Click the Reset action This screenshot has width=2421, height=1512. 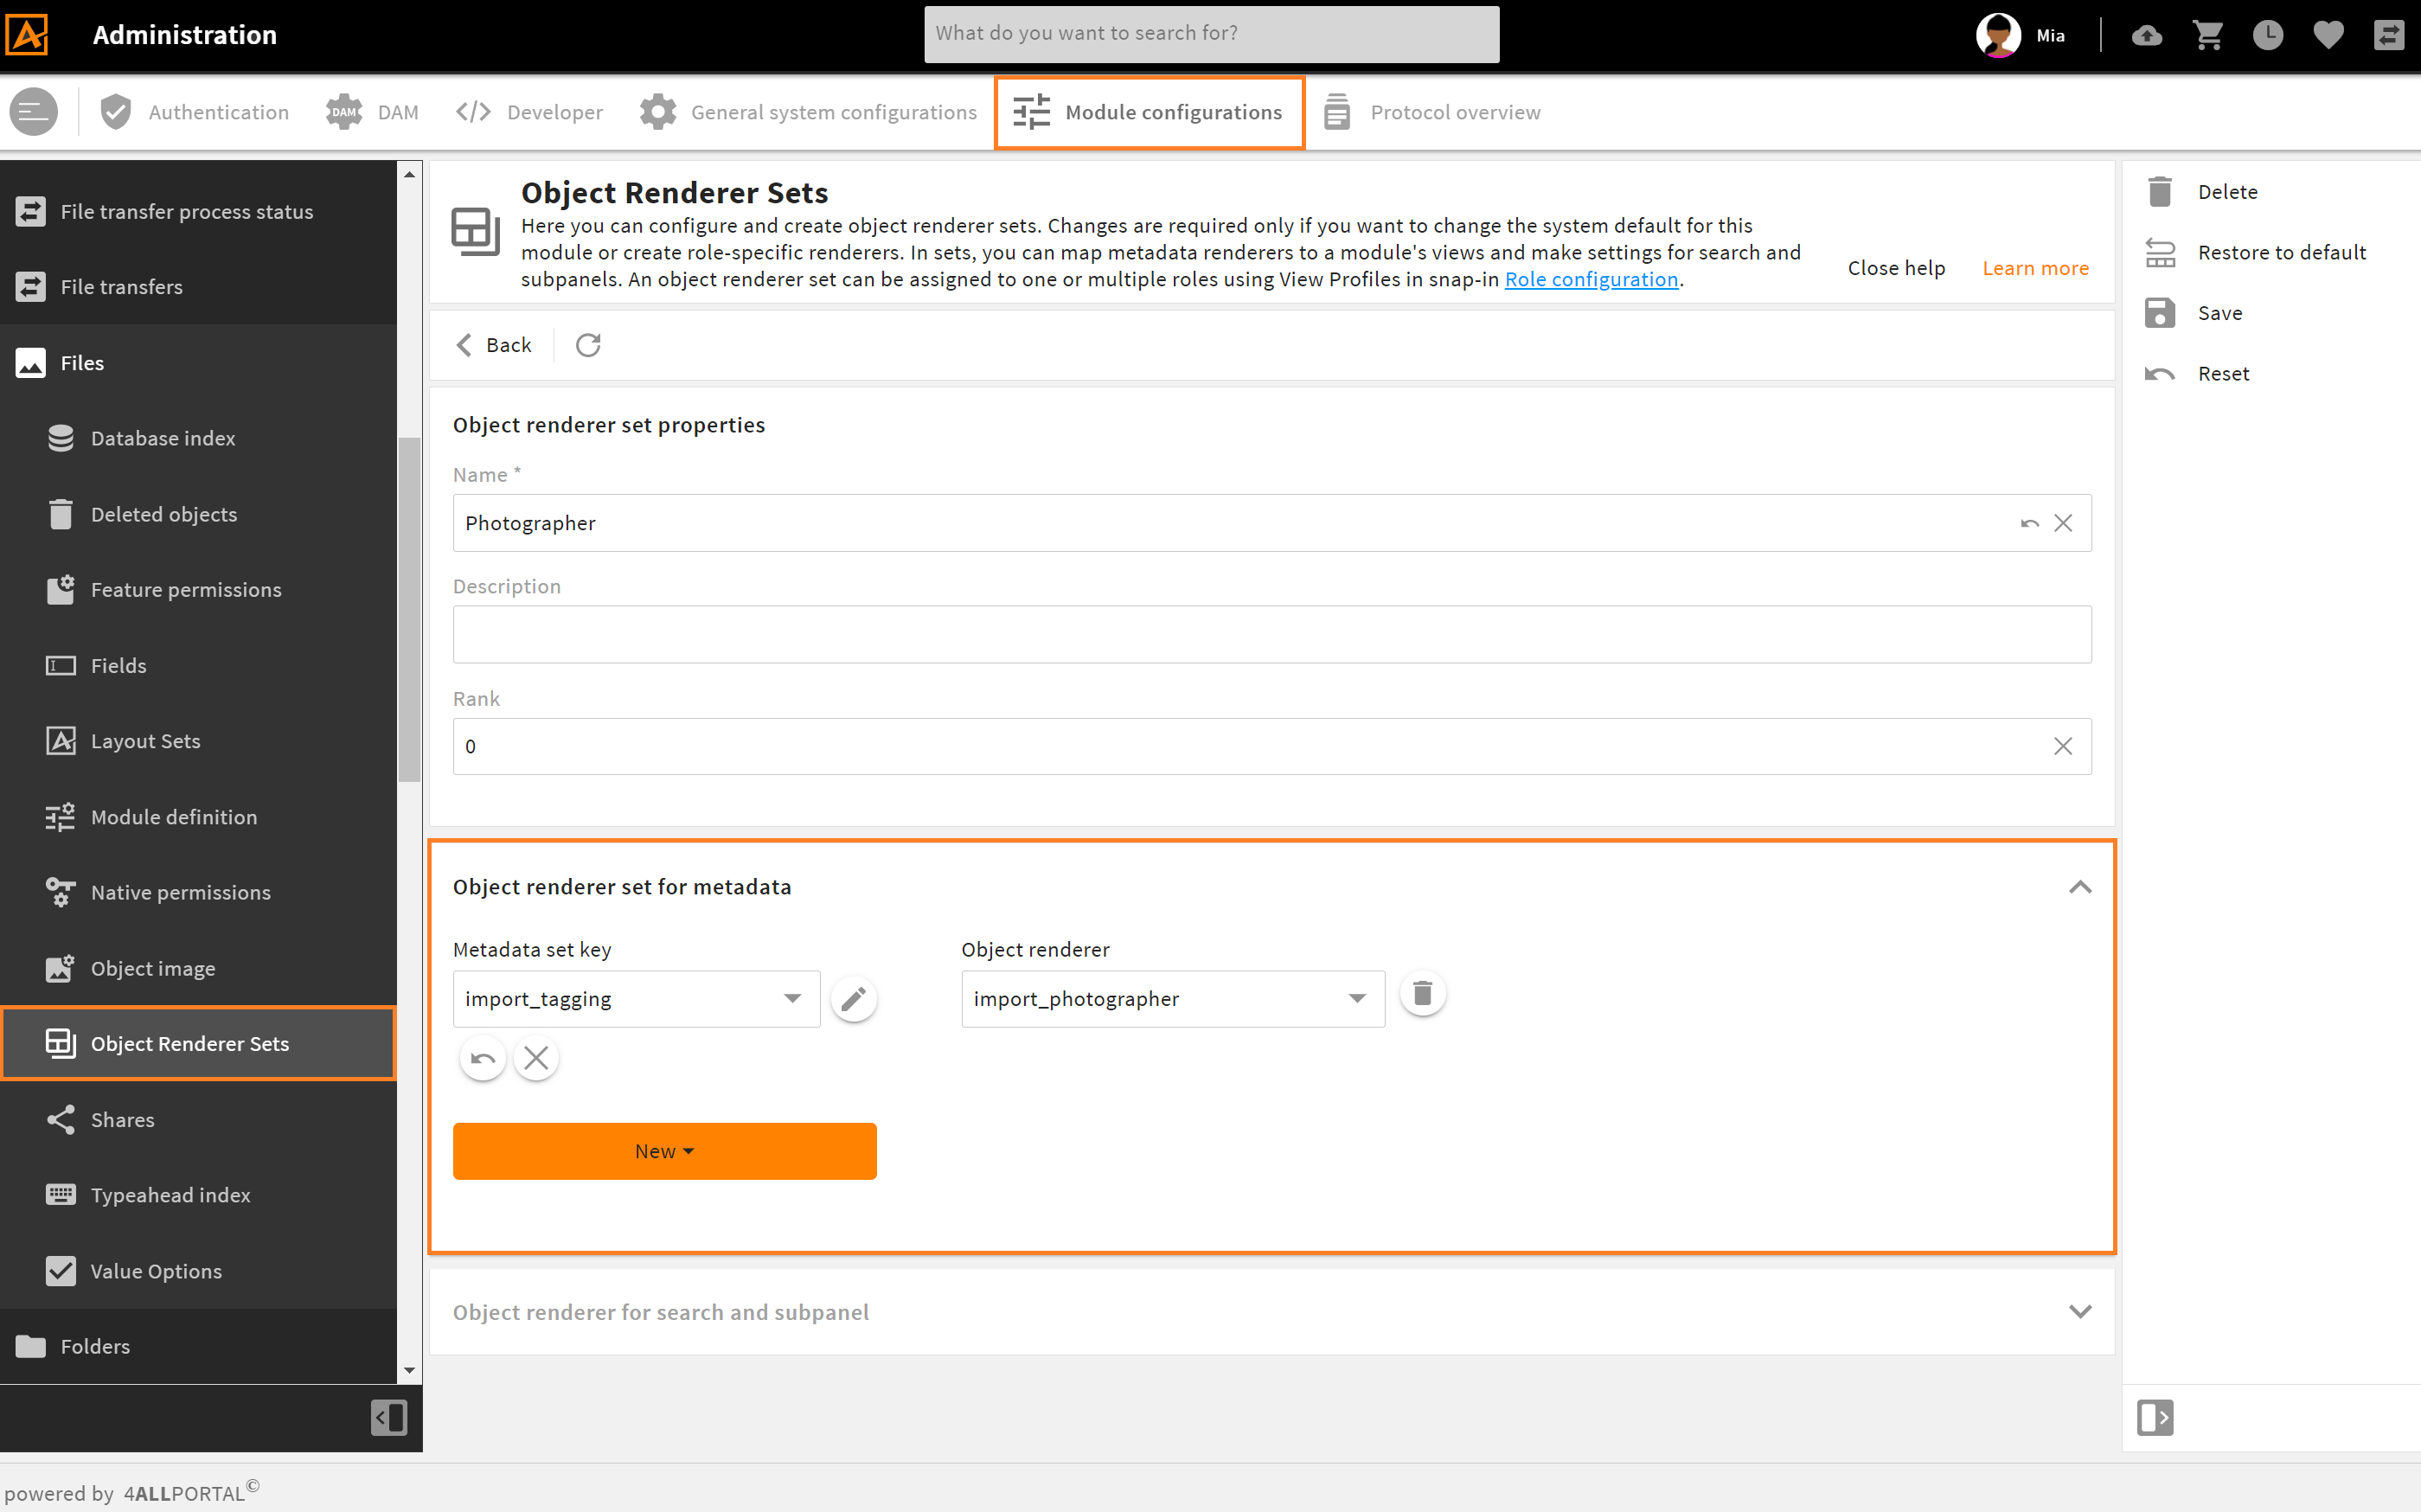[2197, 374]
